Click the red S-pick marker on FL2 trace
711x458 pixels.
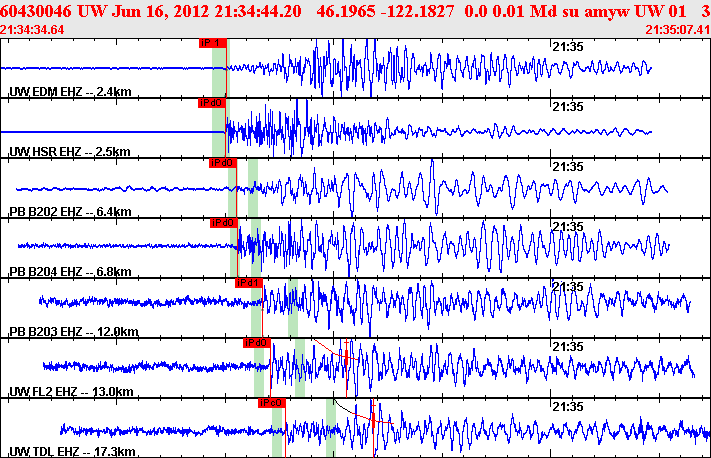coord(346,356)
